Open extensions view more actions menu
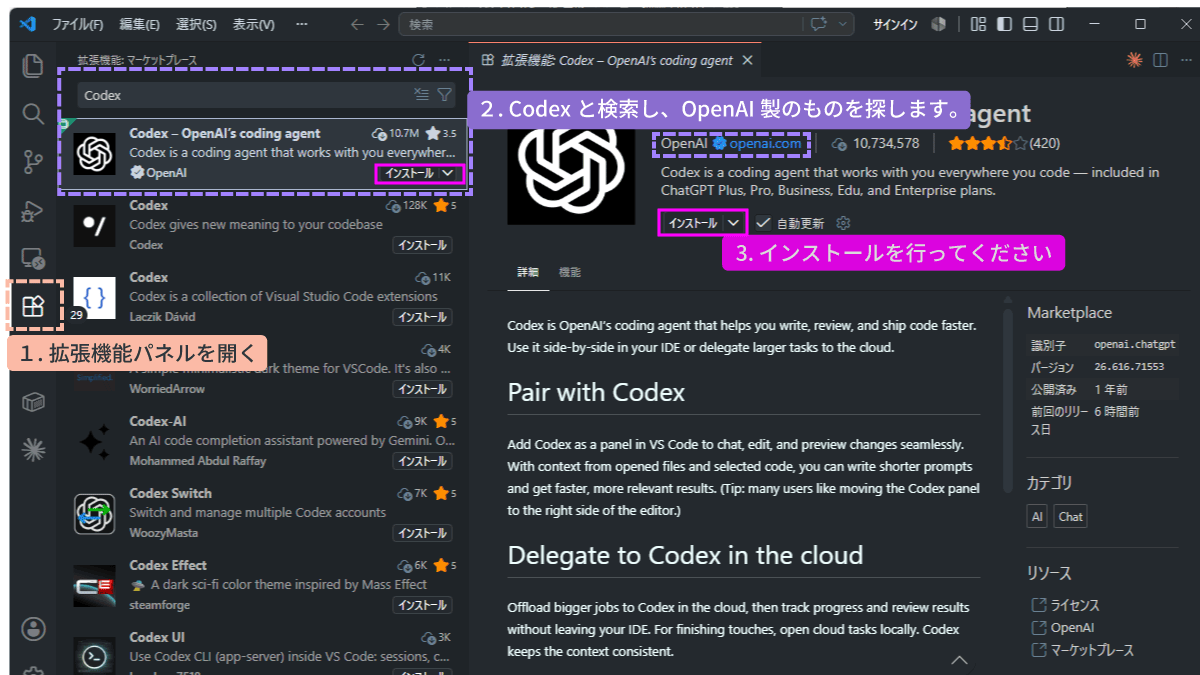 point(445,60)
